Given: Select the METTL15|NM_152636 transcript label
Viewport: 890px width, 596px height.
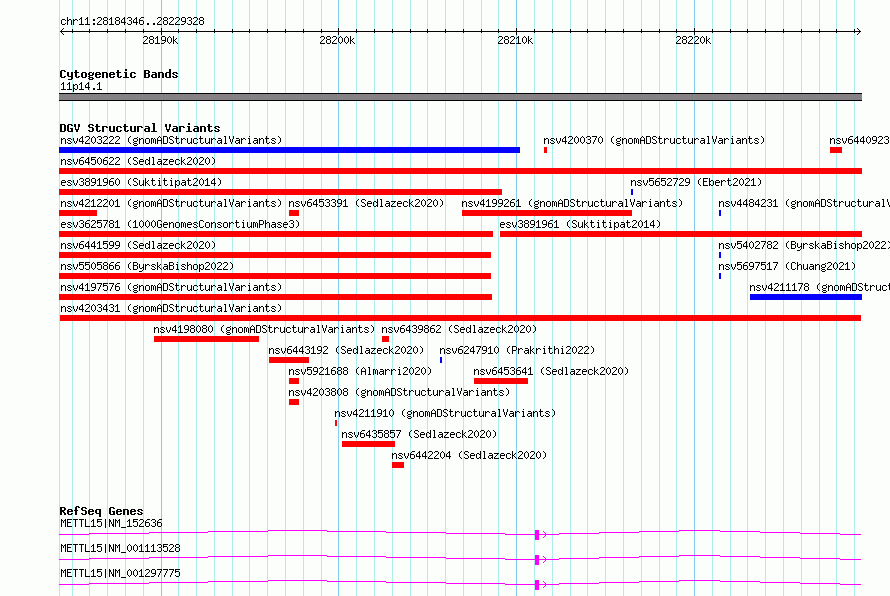Looking at the screenshot, I should (111, 523).
